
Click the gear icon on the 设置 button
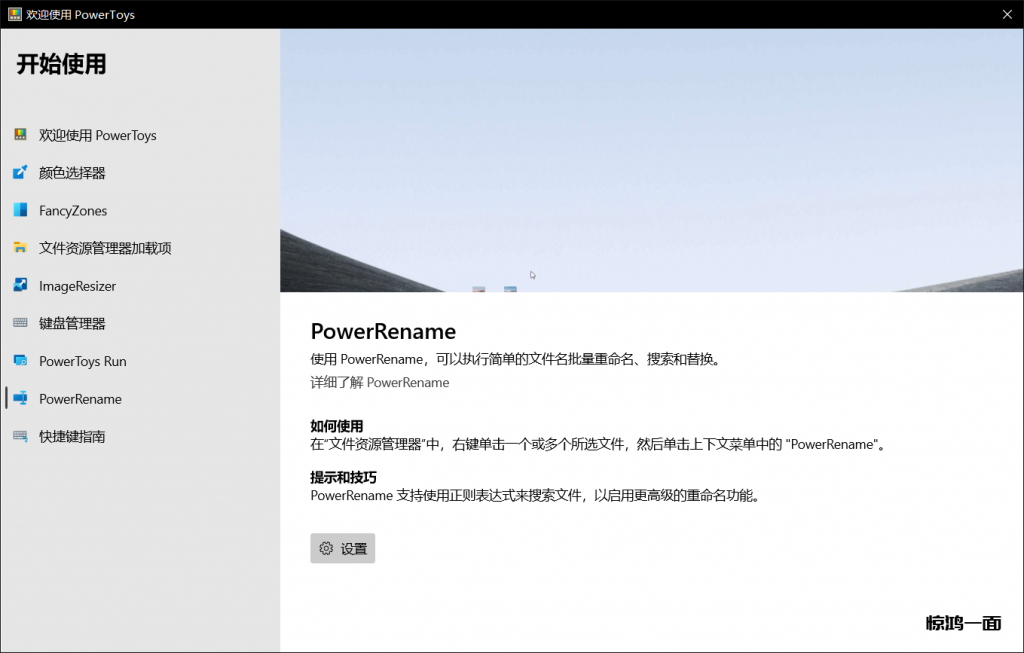tap(326, 548)
